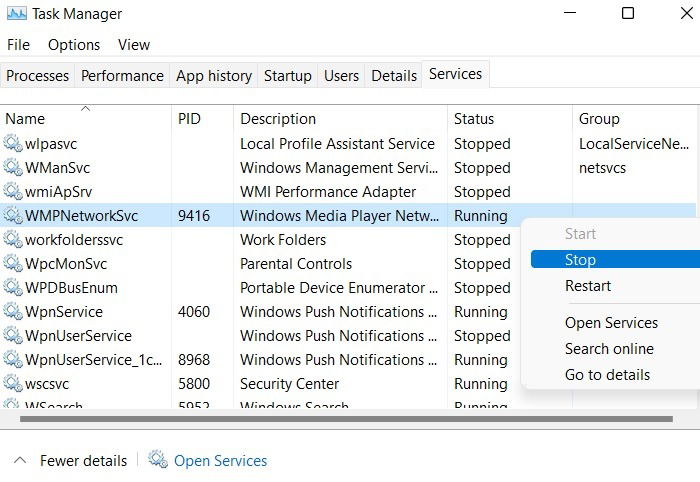This screenshot has height=482, width=700.
Task: Click Local Profile Assistant Service description
Action: point(338,144)
